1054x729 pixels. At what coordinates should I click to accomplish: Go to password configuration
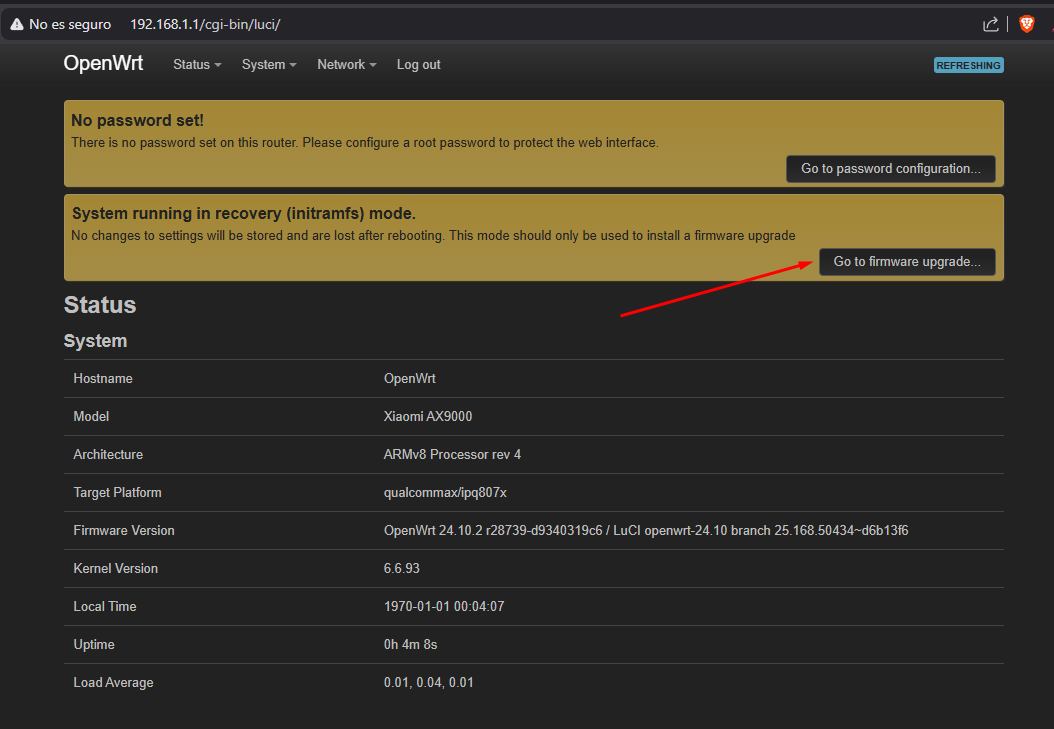[890, 168]
